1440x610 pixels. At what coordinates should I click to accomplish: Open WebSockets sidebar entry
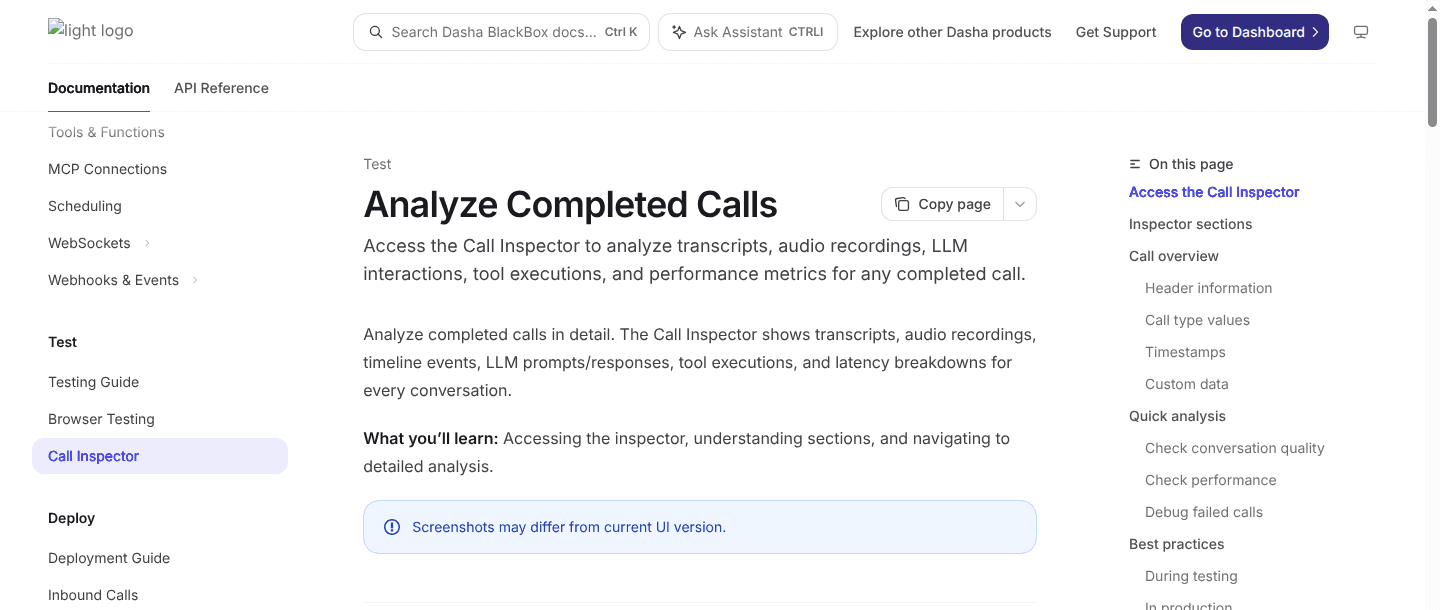89,243
